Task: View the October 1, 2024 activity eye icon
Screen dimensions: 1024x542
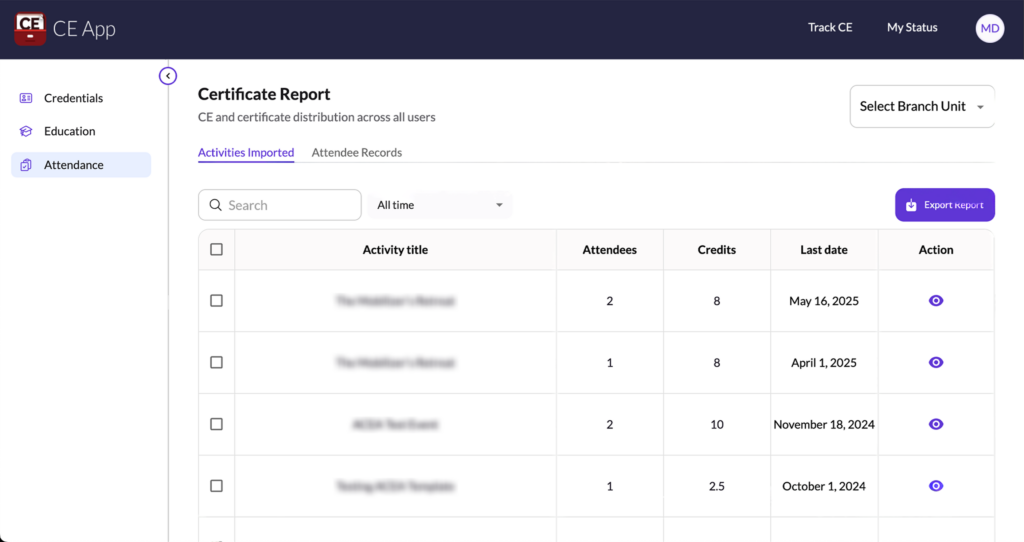Action: (x=936, y=486)
